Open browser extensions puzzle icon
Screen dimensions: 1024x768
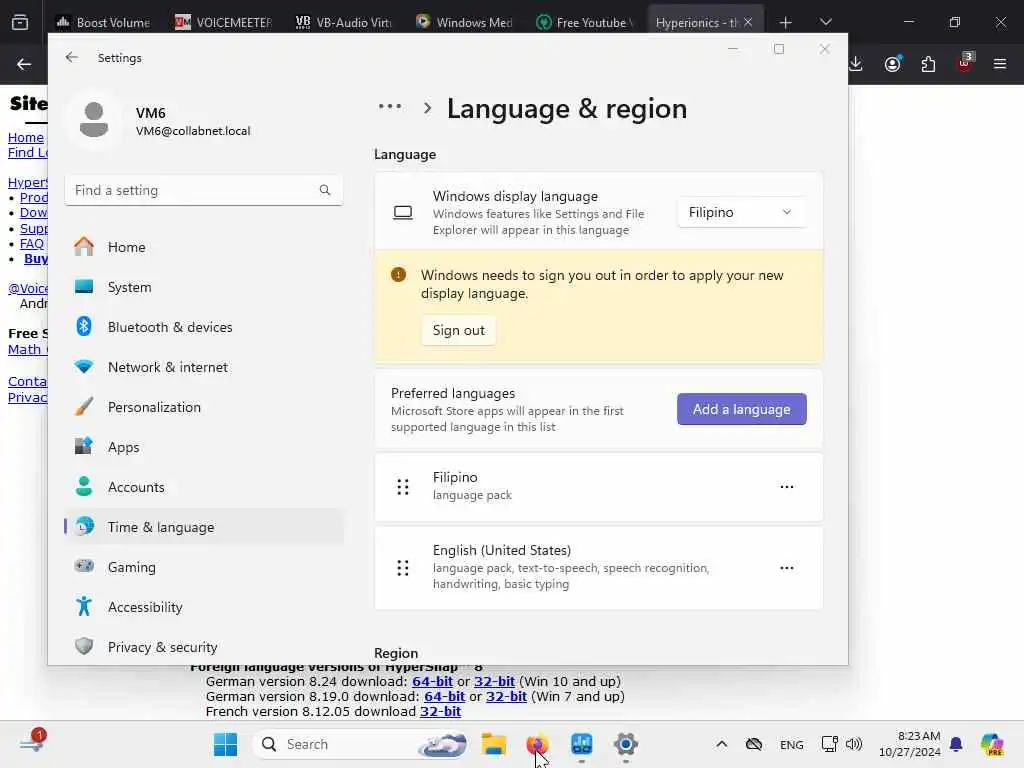tap(928, 64)
